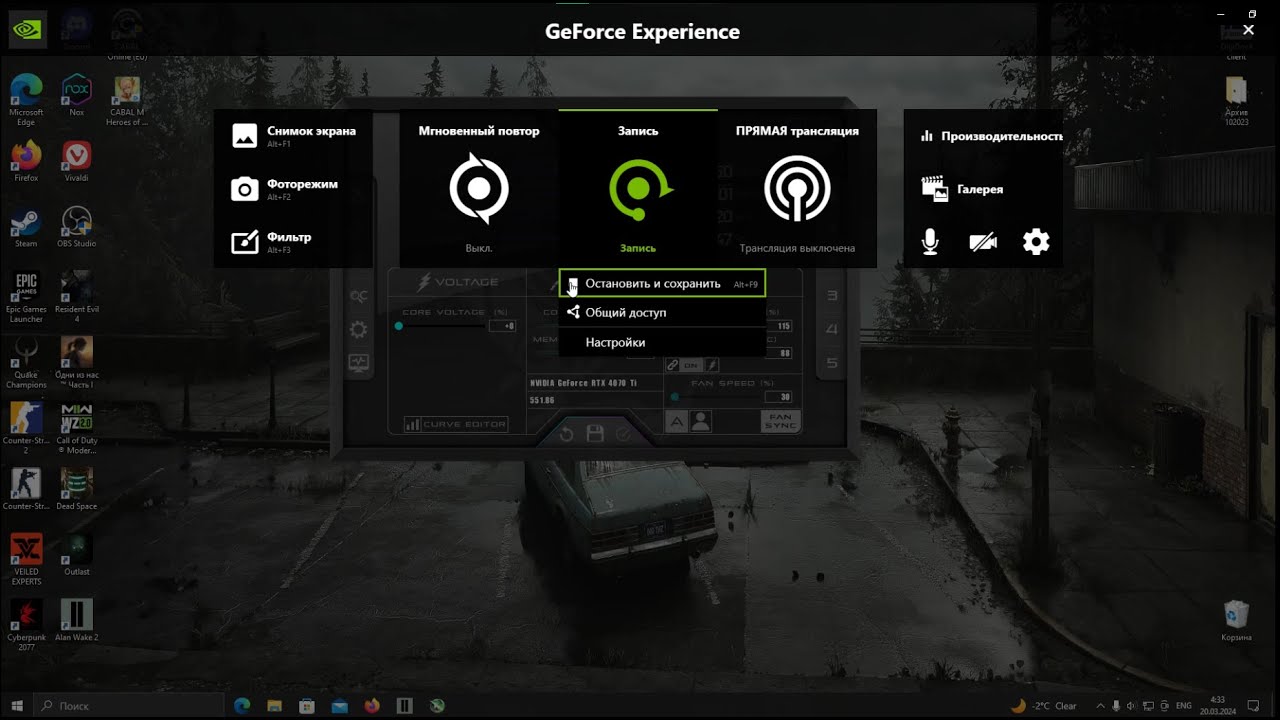Open VEILED EXPERTS shortcut
The image size is (1280, 720).
coord(26,559)
